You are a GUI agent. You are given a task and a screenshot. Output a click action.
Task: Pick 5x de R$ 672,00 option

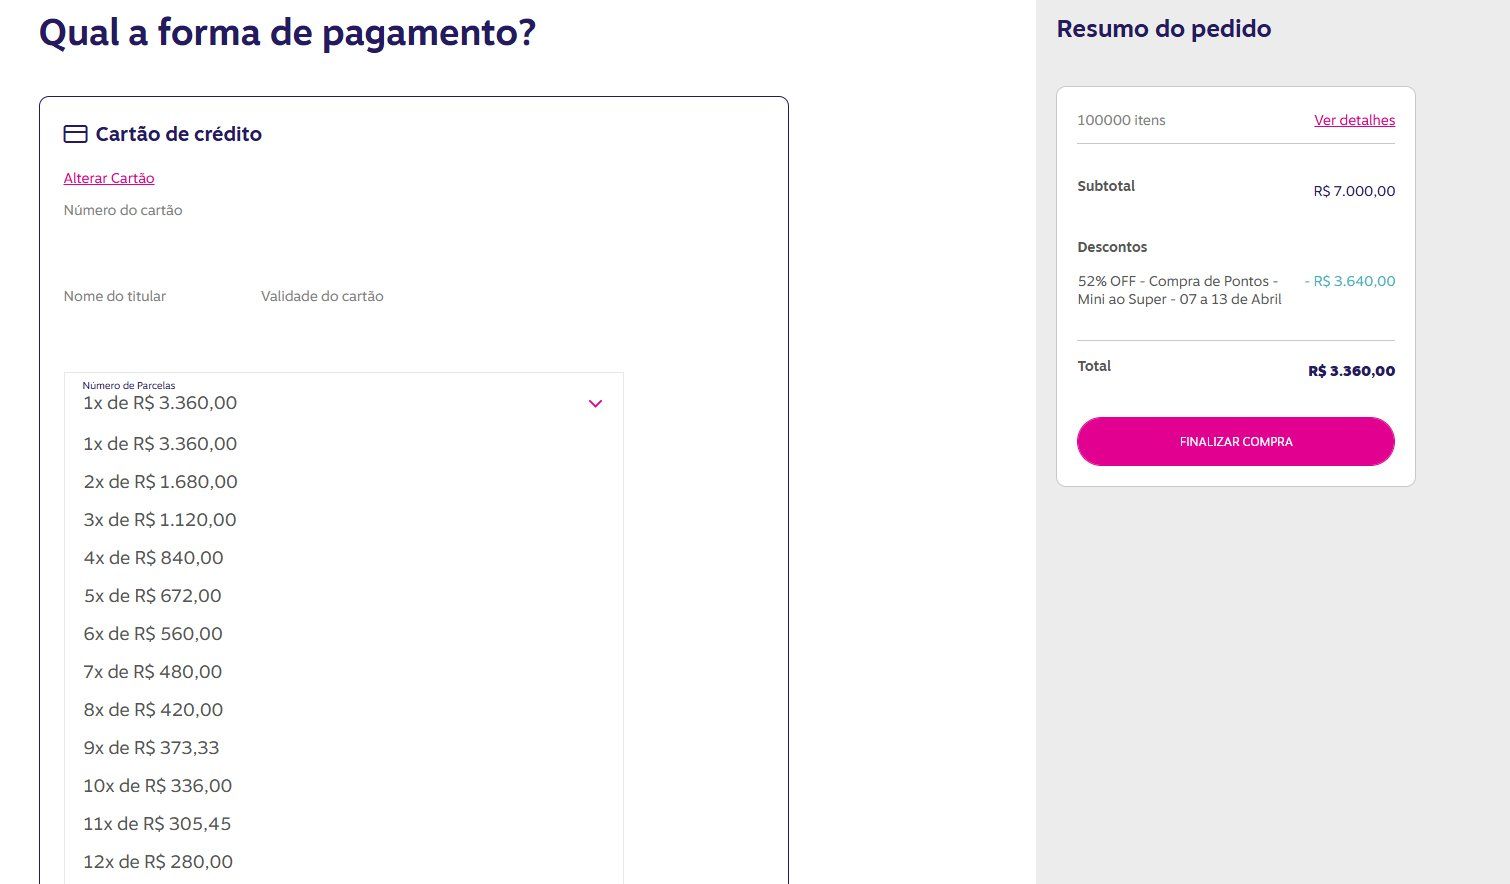[344, 596]
